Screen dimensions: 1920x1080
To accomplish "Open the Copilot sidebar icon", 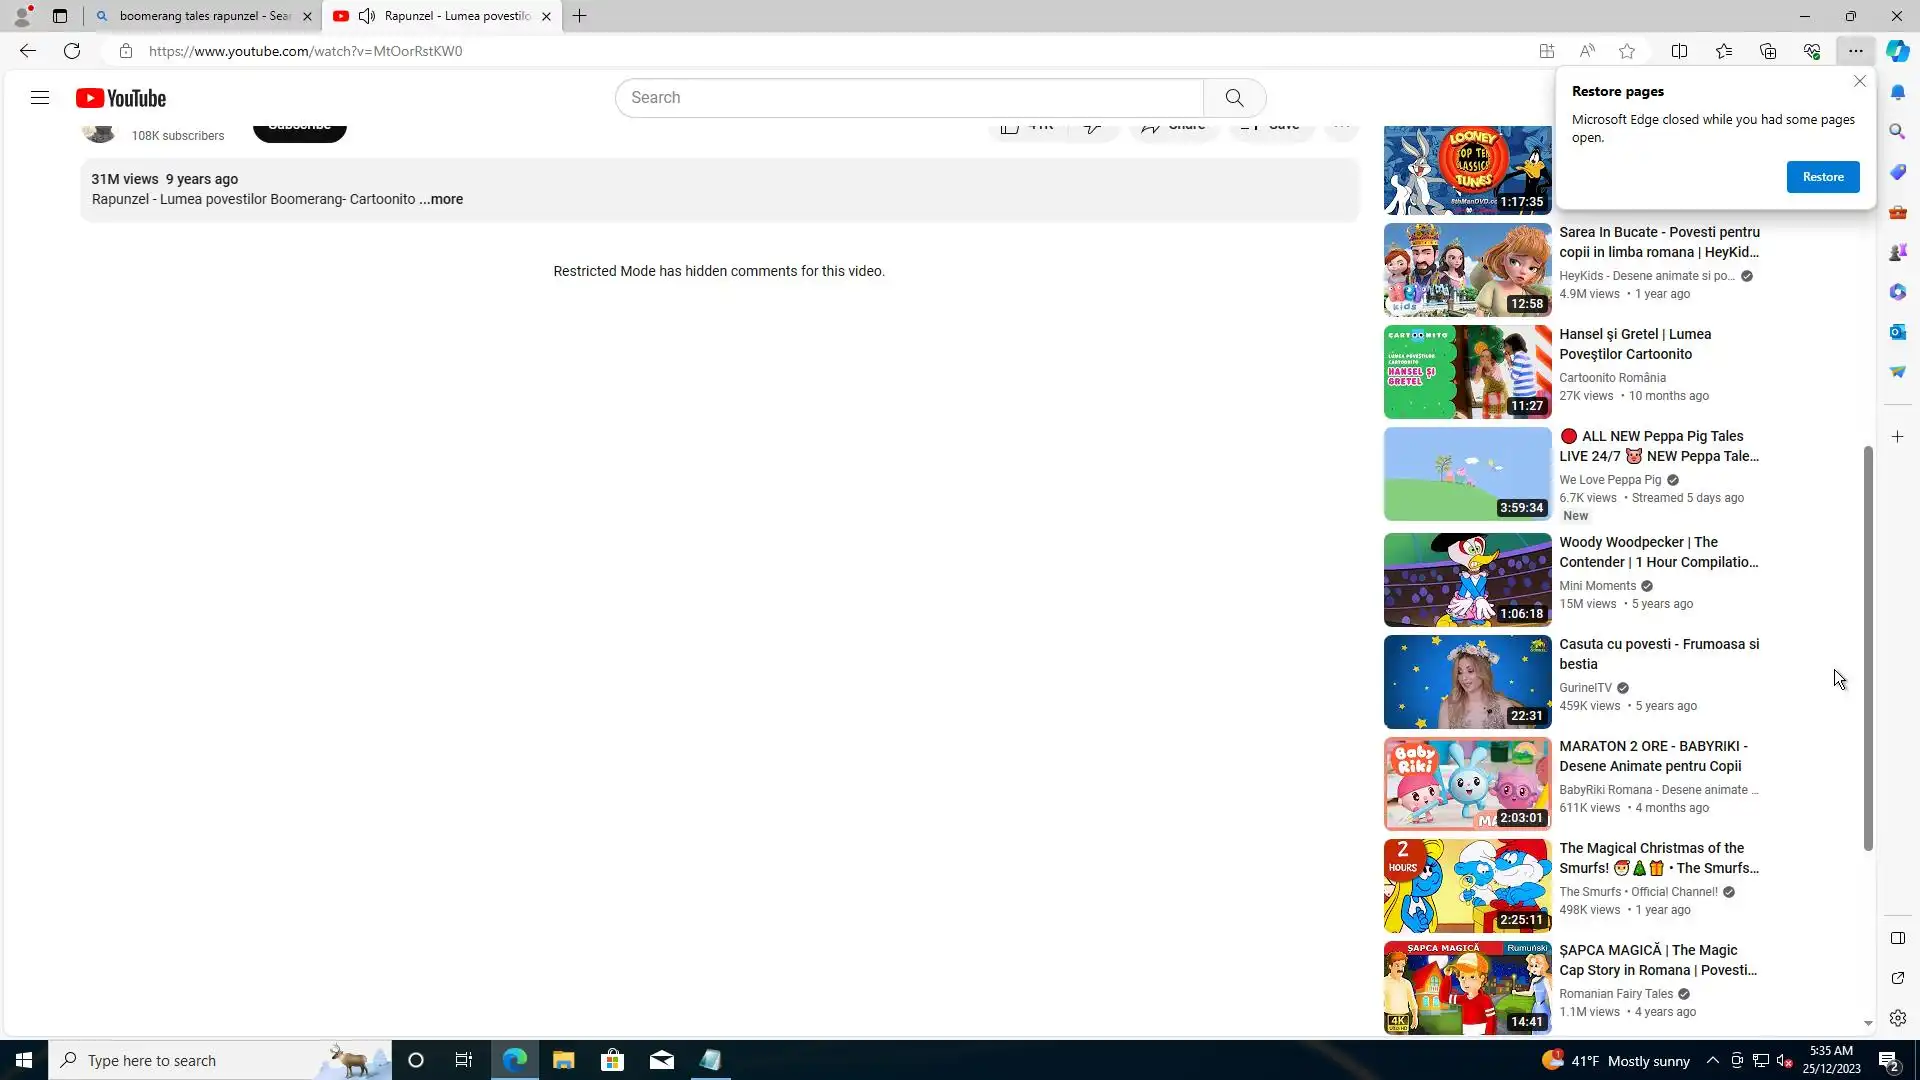I will tap(1897, 51).
